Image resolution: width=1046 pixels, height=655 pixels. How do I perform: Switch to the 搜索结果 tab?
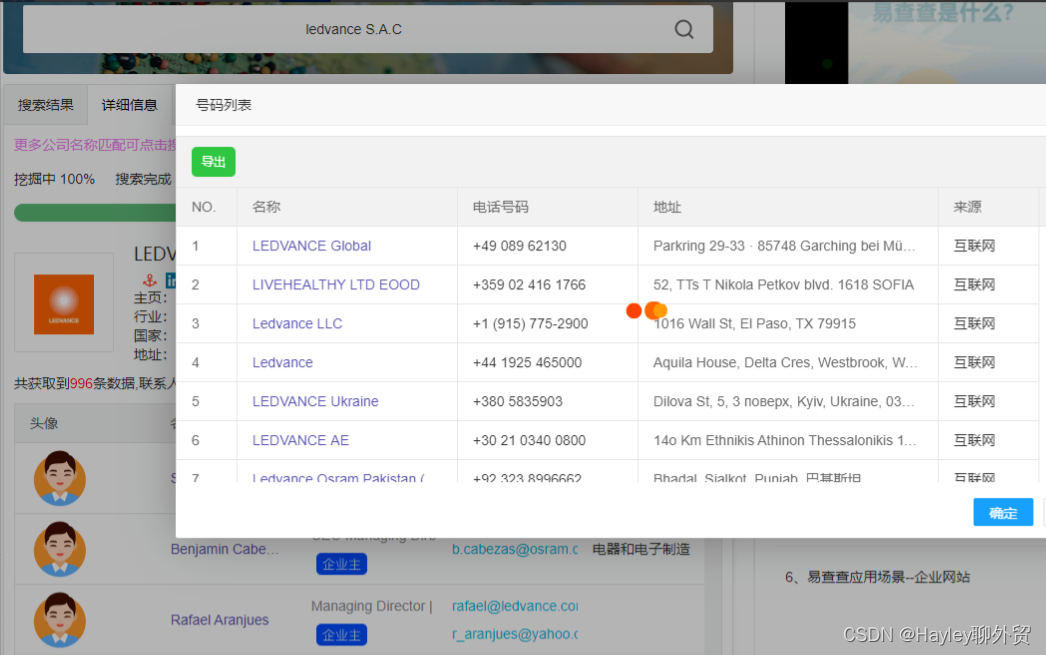(45, 105)
